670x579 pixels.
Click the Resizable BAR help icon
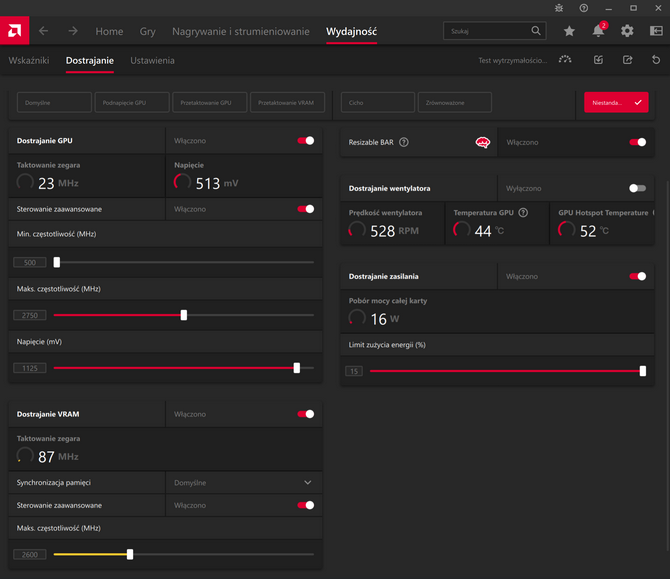[x=403, y=142]
